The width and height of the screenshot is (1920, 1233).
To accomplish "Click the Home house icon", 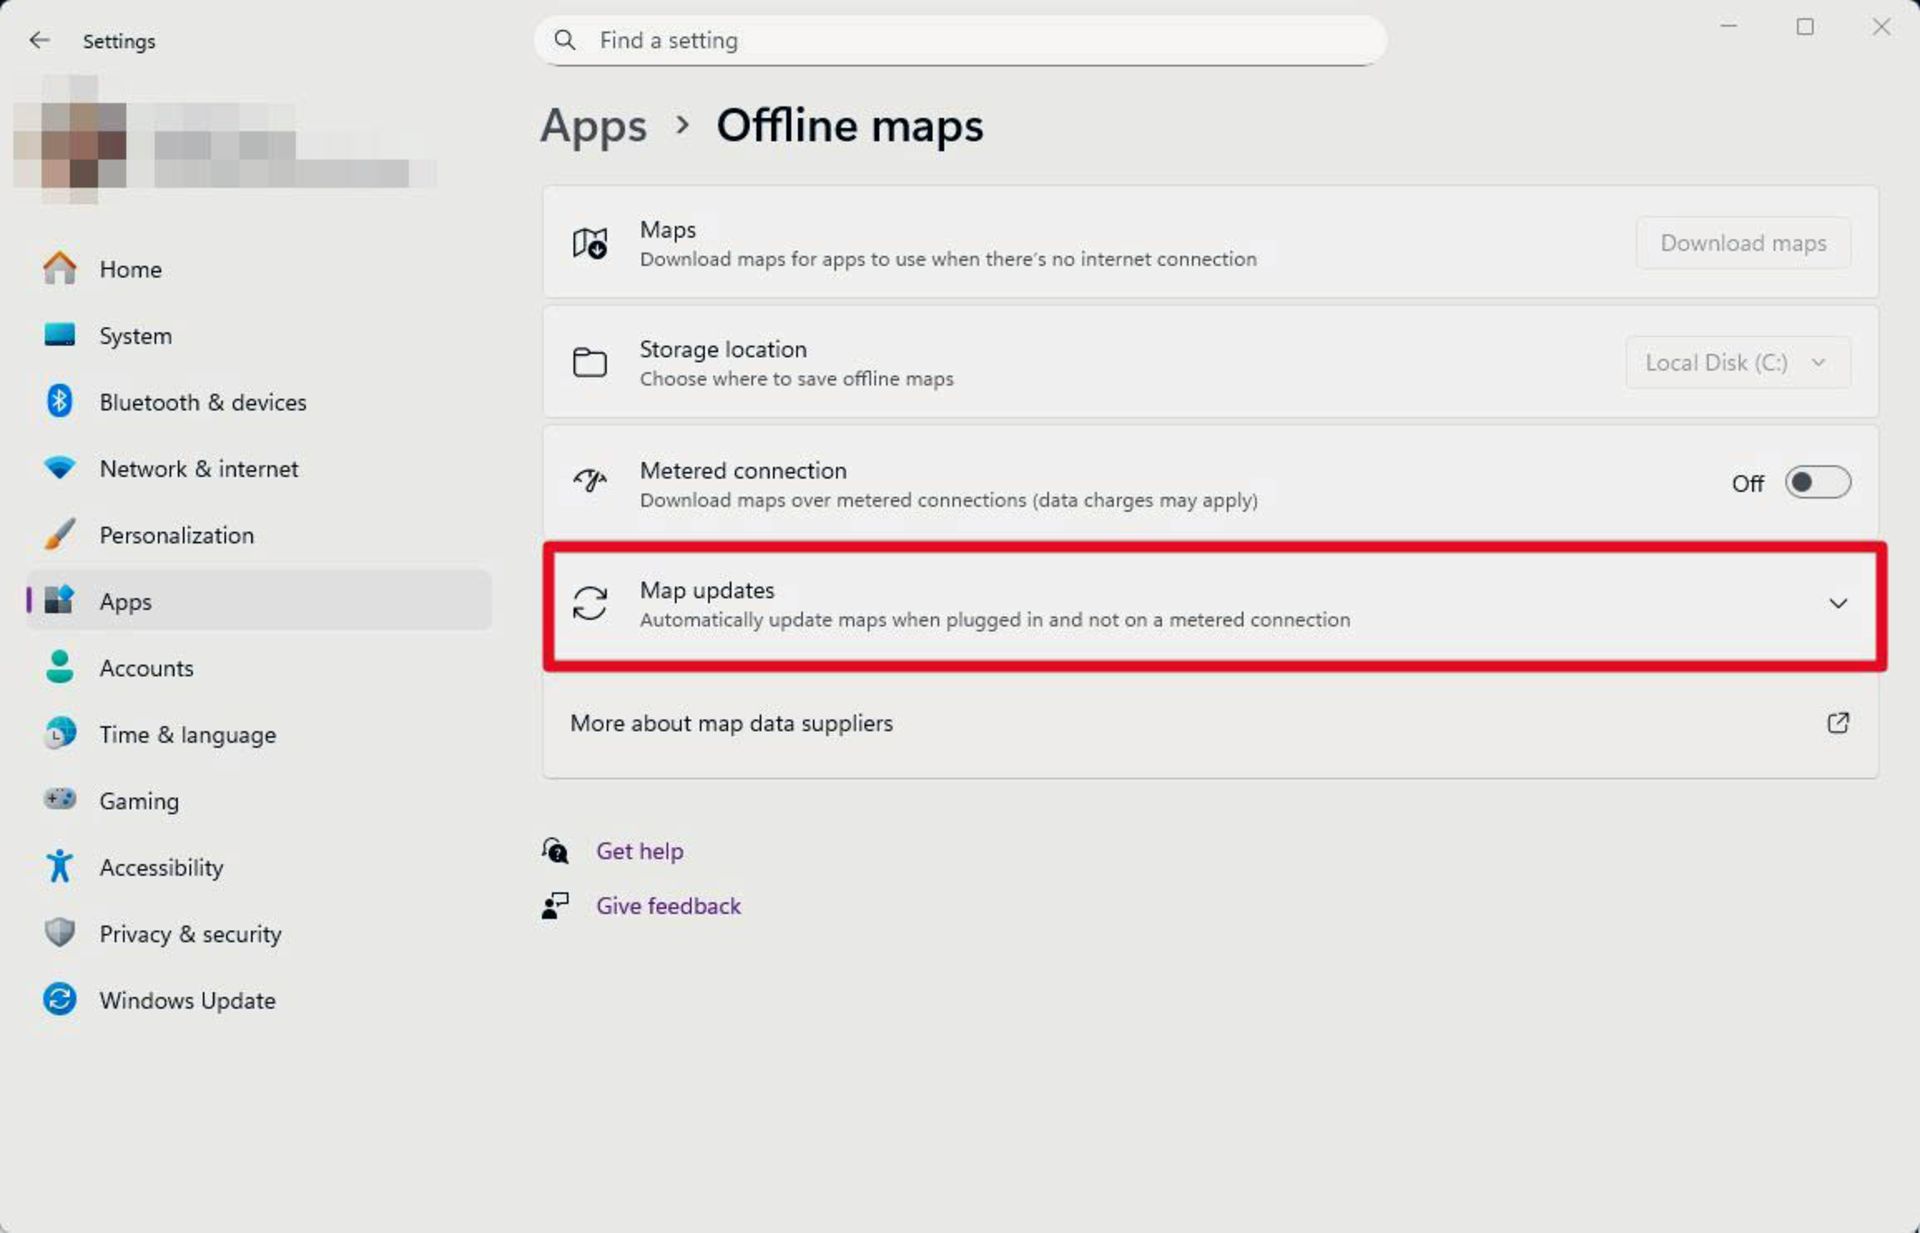I will click(60, 269).
